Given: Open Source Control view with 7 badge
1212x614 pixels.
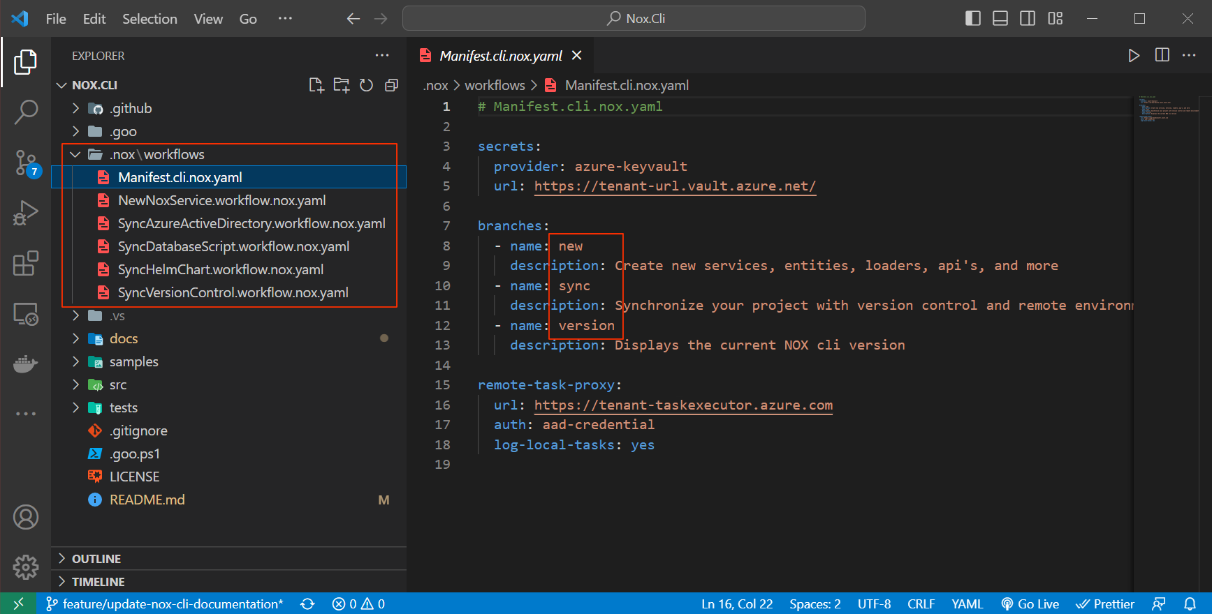Looking at the screenshot, I should pos(26,163).
